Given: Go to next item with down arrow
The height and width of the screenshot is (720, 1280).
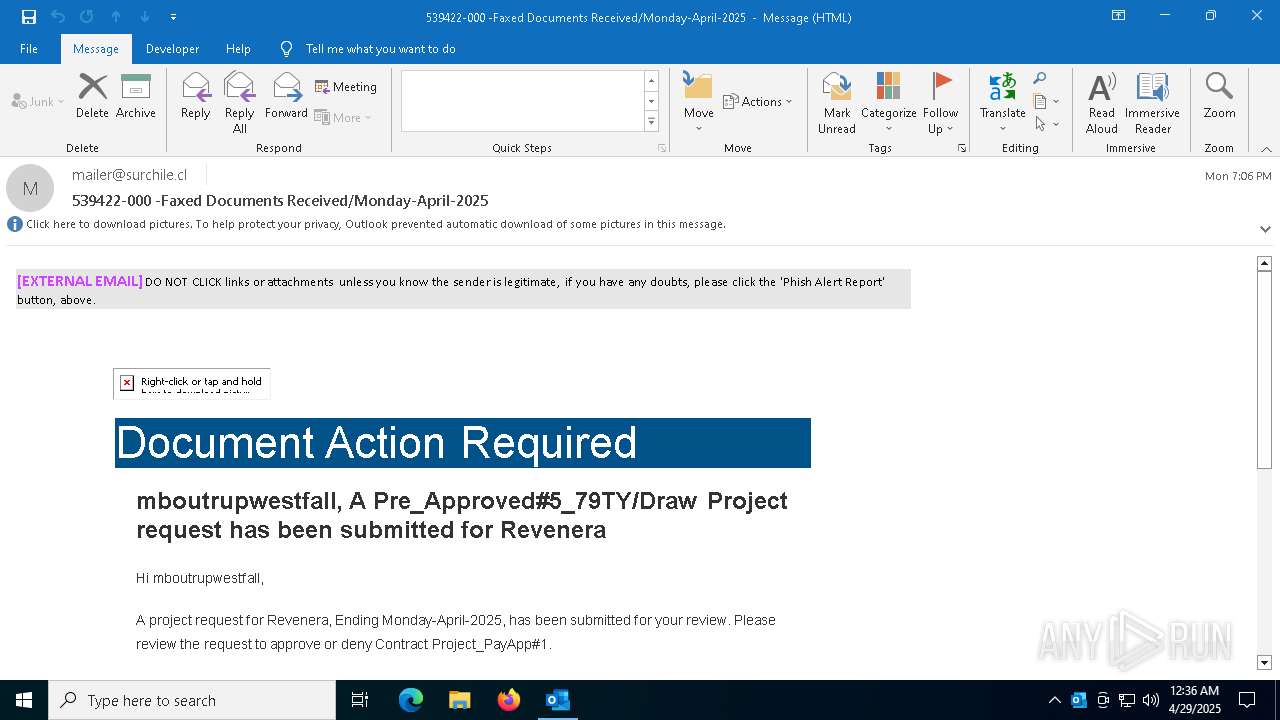Looking at the screenshot, I should point(145,17).
